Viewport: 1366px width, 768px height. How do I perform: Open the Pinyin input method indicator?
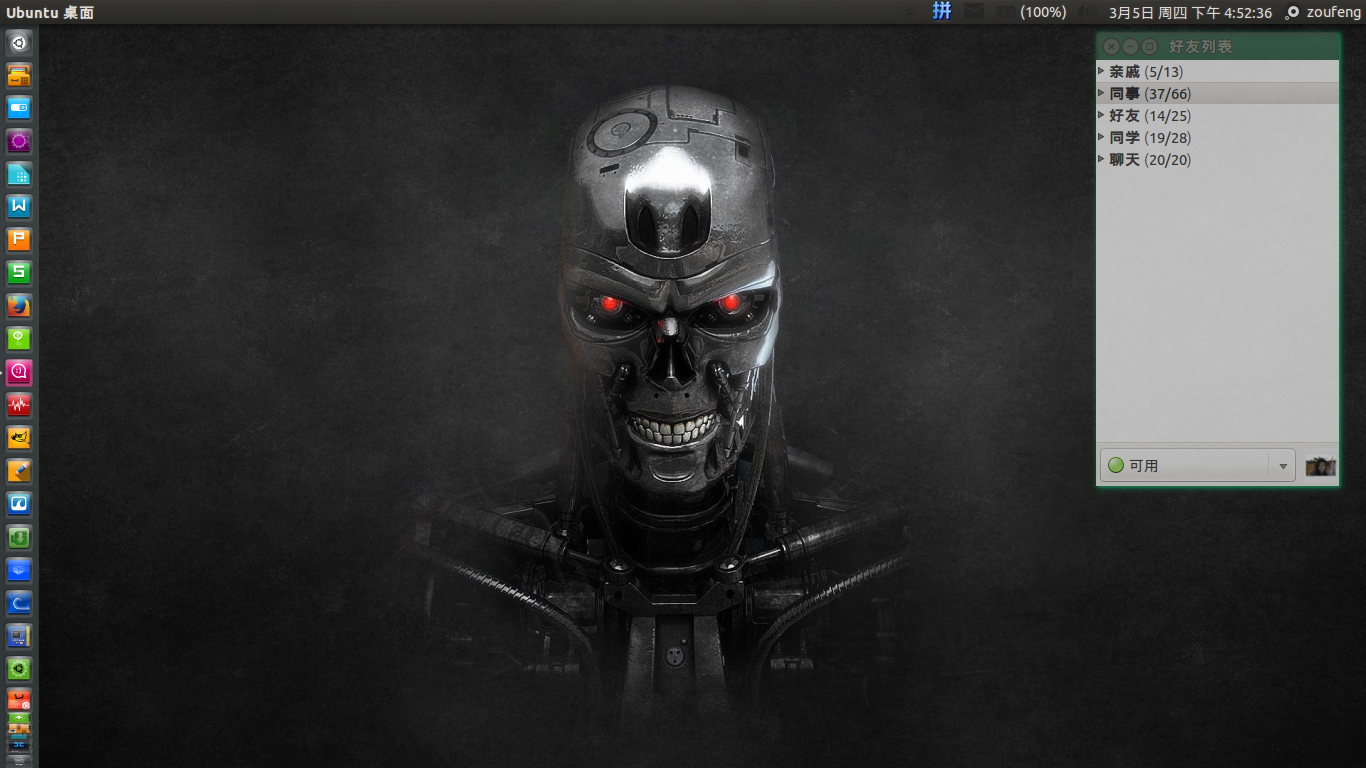click(942, 12)
